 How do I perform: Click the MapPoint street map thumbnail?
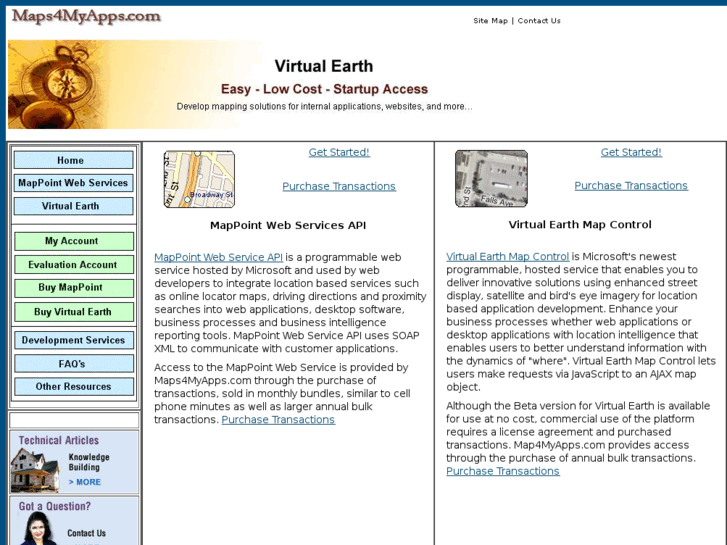(199, 179)
